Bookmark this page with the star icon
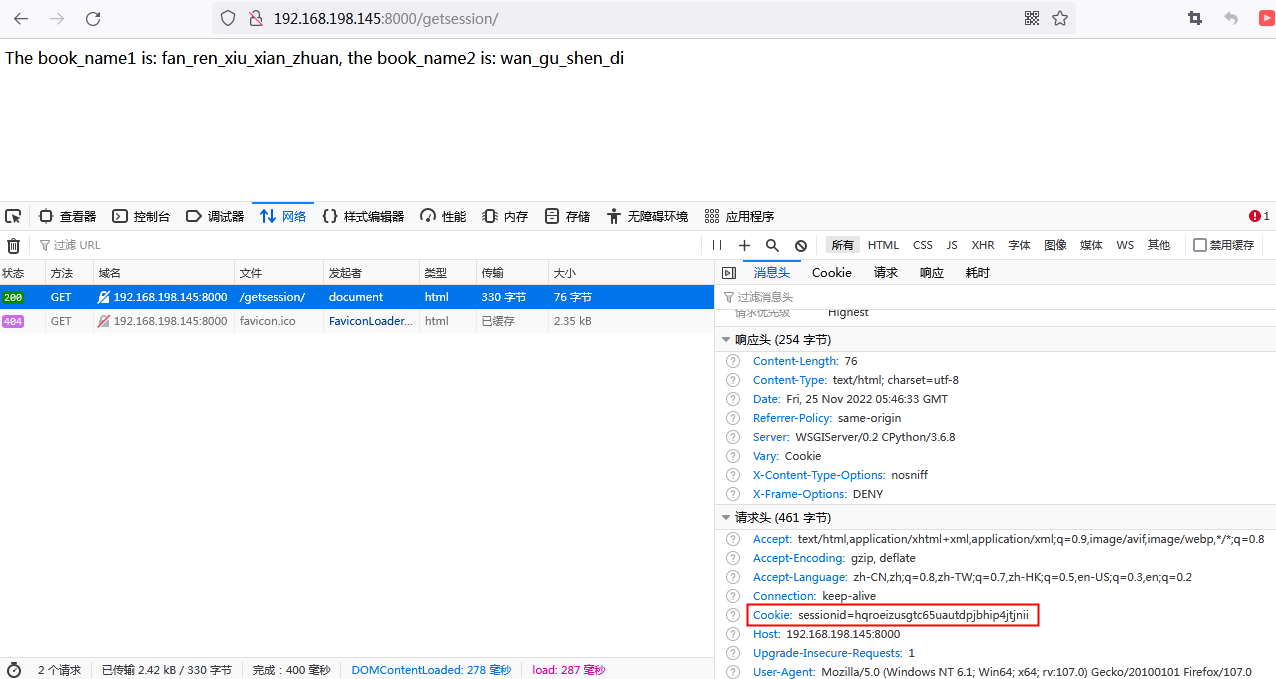Screen dimensions: 1276x679 click(x=1060, y=18)
